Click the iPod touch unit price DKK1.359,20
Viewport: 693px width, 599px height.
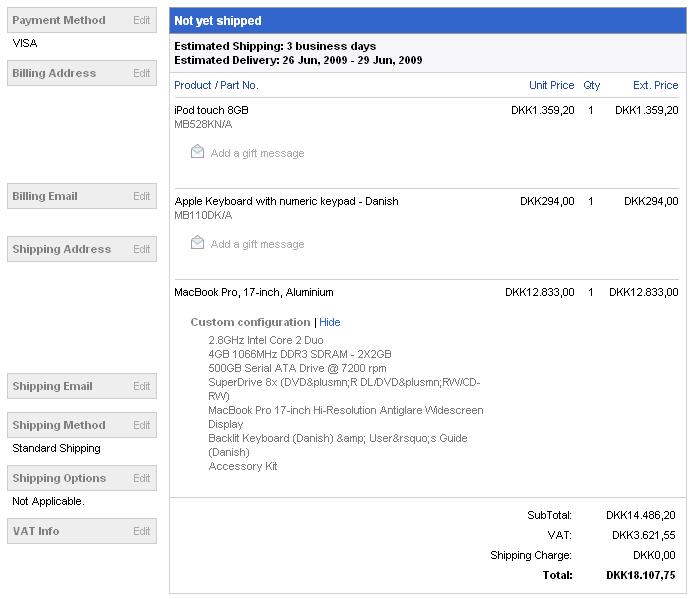pos(543,110)
